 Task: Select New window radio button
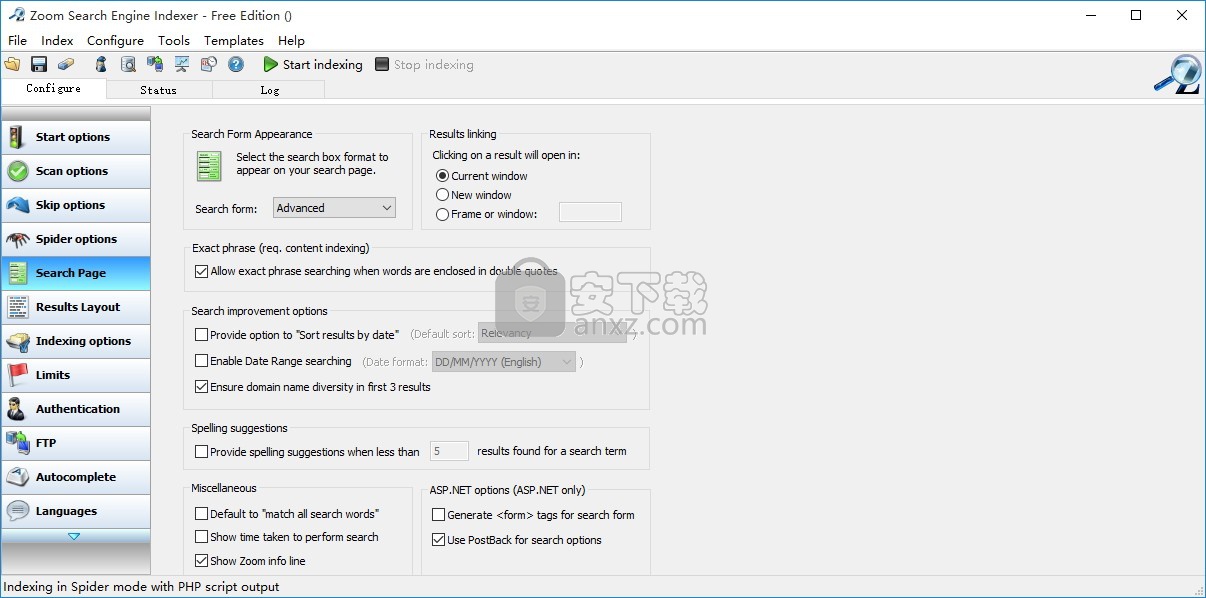tap(443, 195)
